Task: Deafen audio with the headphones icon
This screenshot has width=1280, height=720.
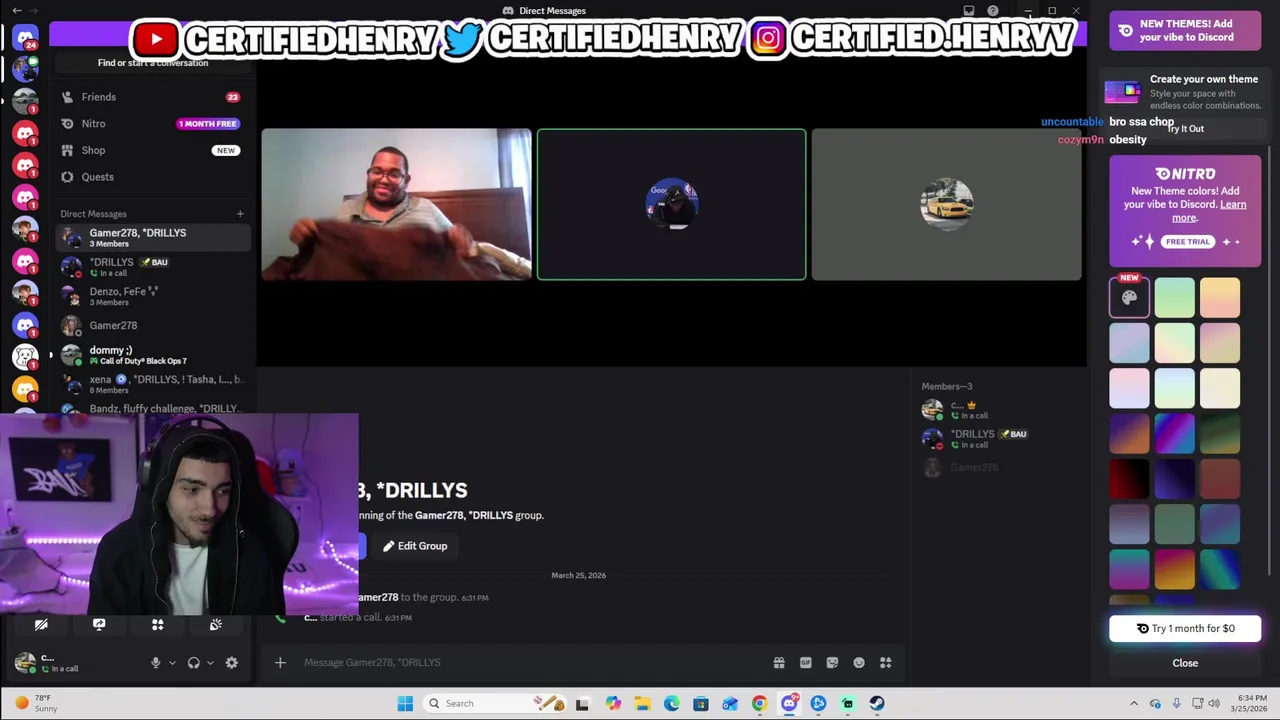Action: (x=194, y=662)
